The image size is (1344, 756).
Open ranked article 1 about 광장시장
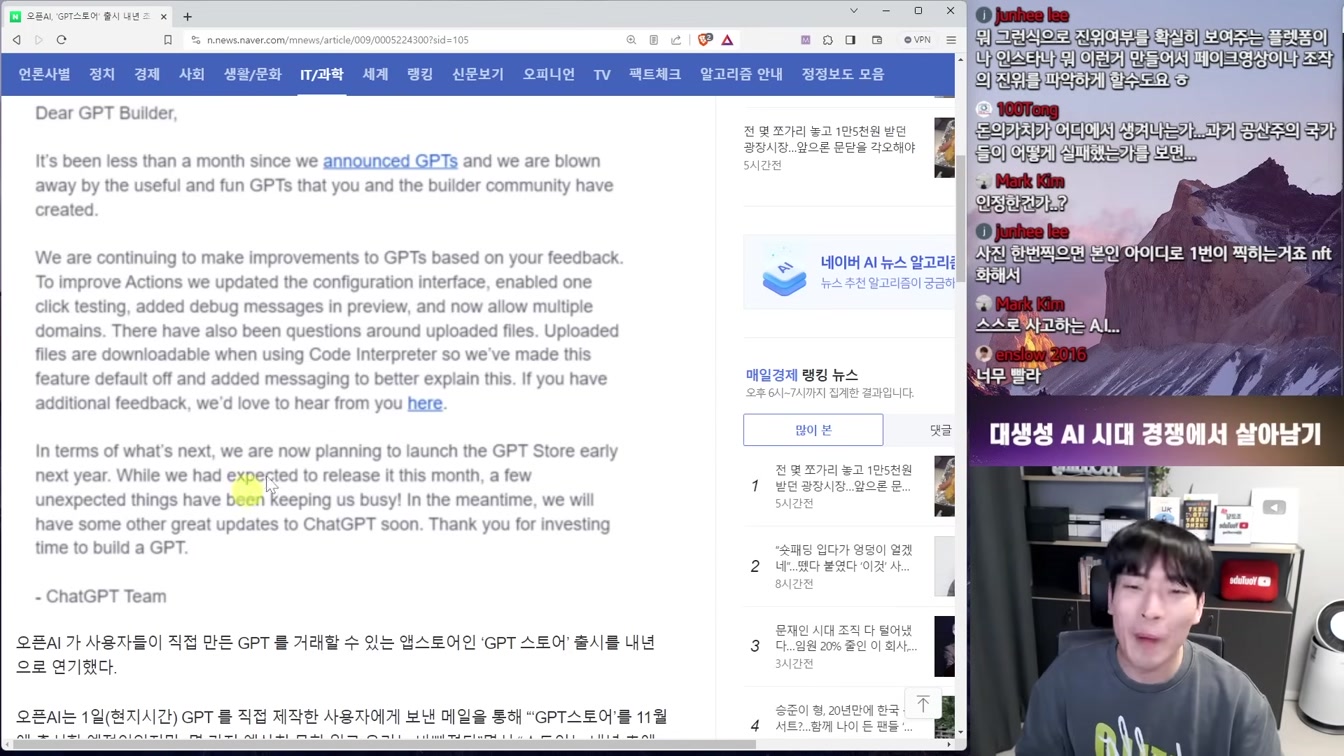[x=843, y=477]
